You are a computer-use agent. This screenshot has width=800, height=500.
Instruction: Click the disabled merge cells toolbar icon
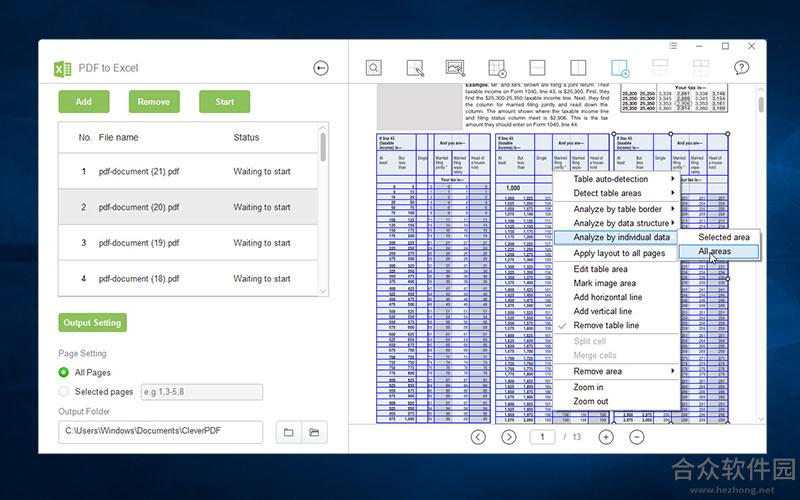701,67
